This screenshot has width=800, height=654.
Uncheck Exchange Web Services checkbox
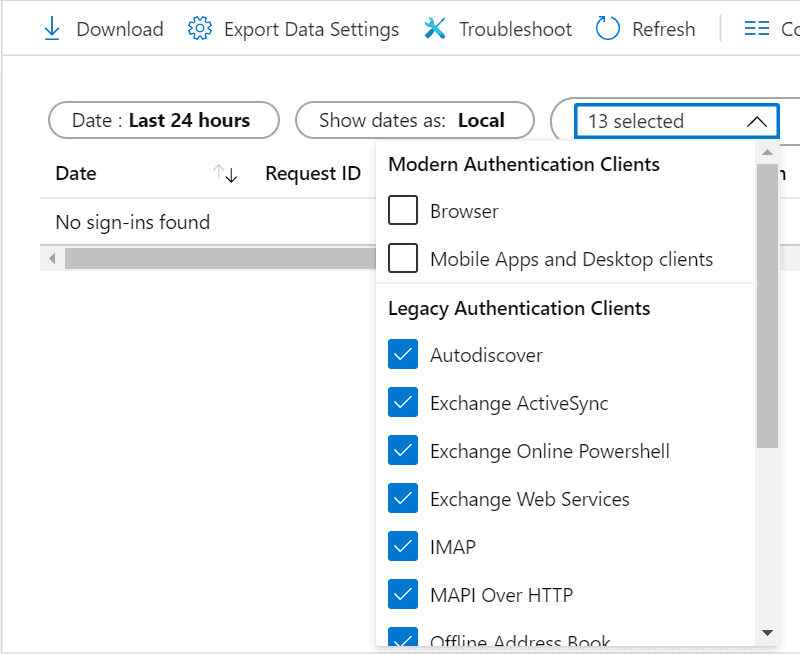(x=403, y=498)
